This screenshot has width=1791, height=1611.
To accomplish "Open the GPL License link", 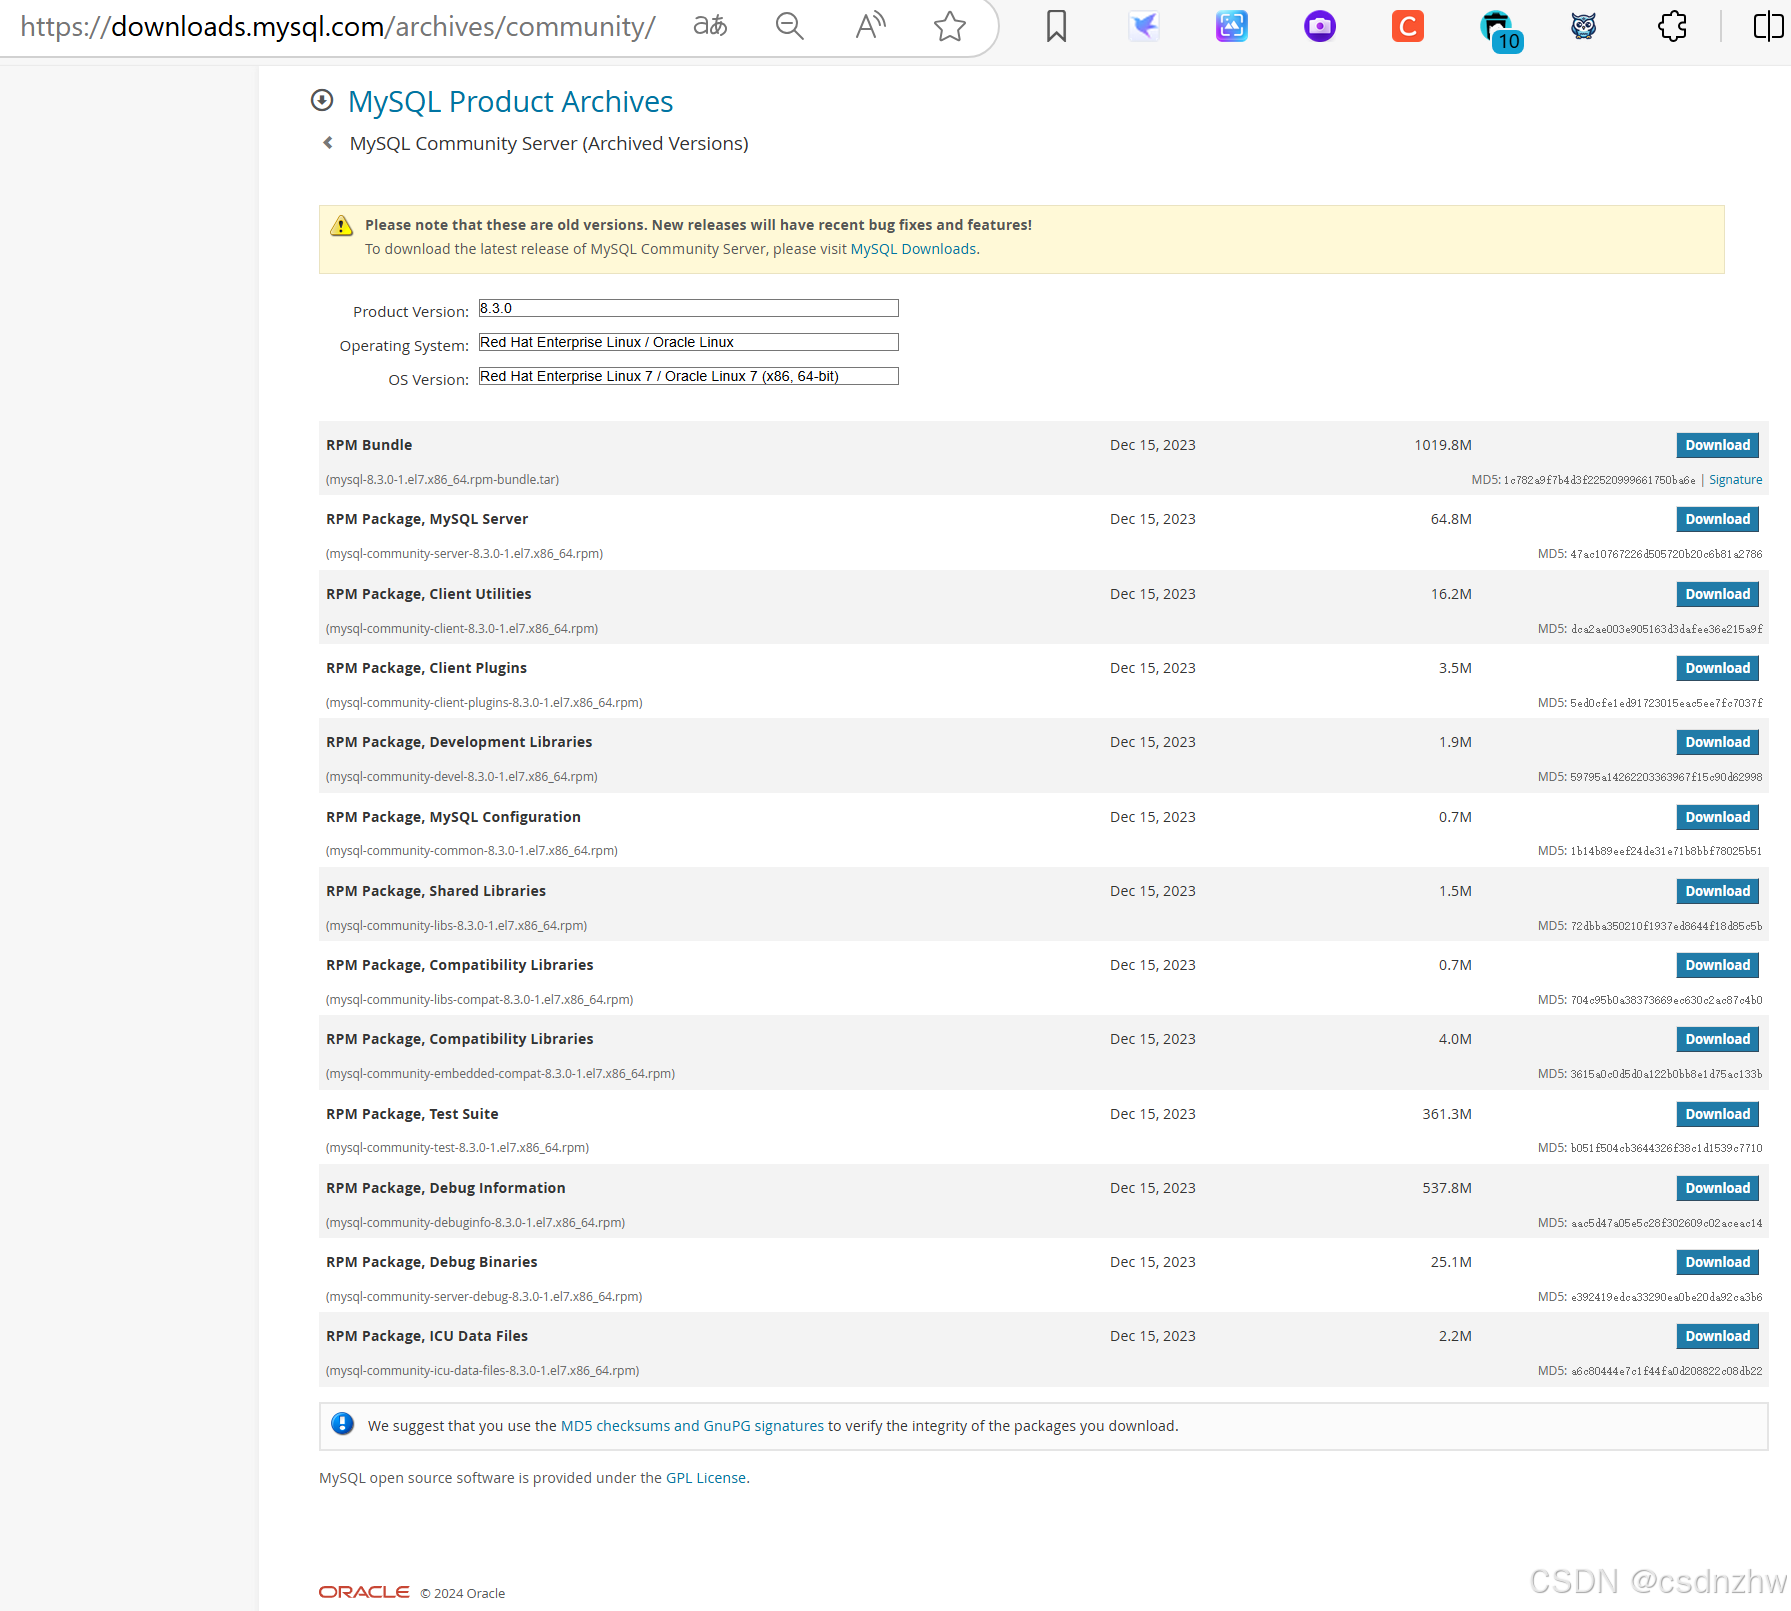I will [706, 1478].
